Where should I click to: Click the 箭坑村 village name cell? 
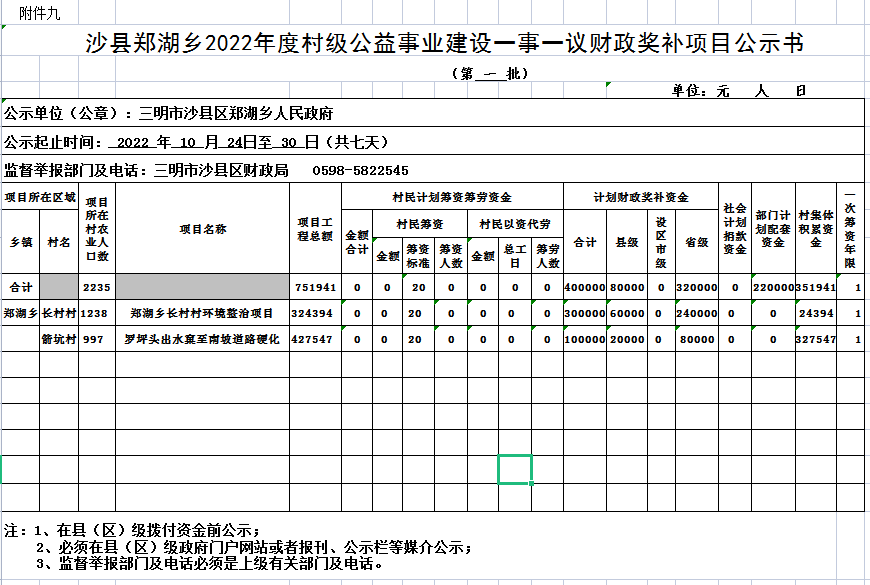point(59,339)
